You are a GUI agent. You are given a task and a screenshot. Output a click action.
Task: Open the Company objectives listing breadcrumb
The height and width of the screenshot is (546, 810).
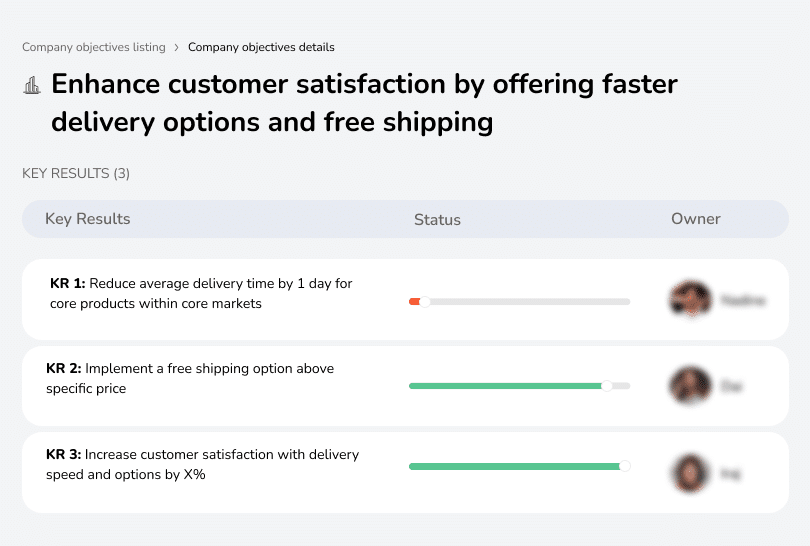(93, 47)
